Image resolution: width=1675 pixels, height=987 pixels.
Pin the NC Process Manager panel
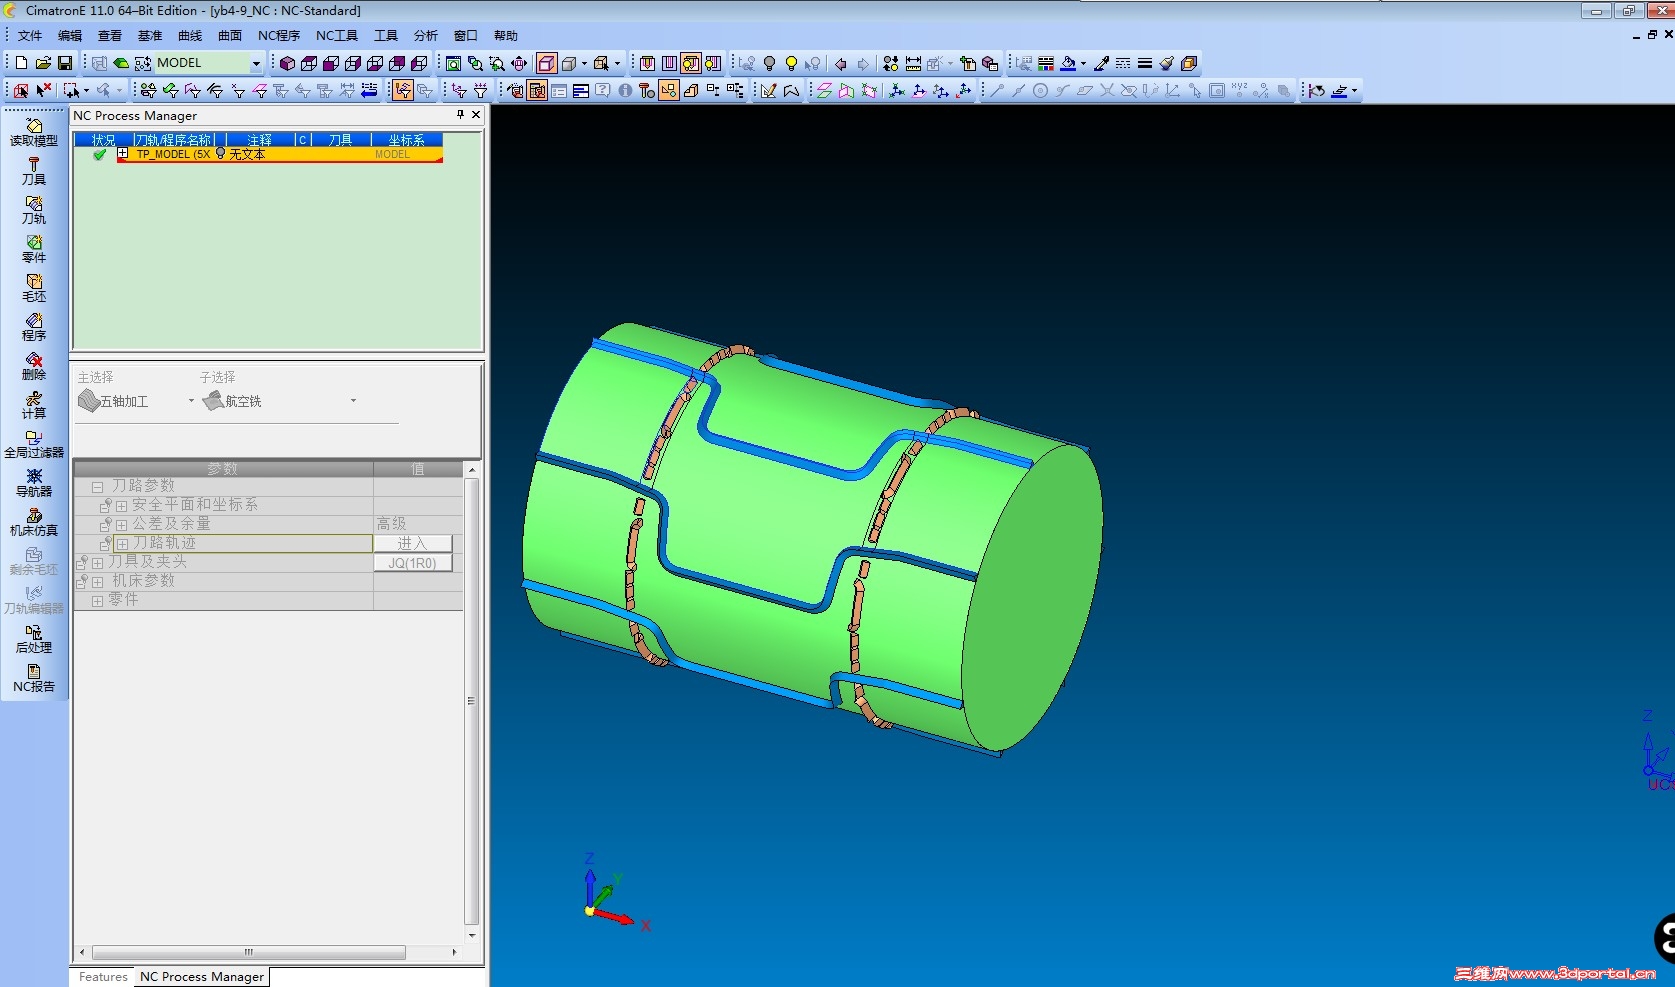pyautogui.click(x=460, y=115)
